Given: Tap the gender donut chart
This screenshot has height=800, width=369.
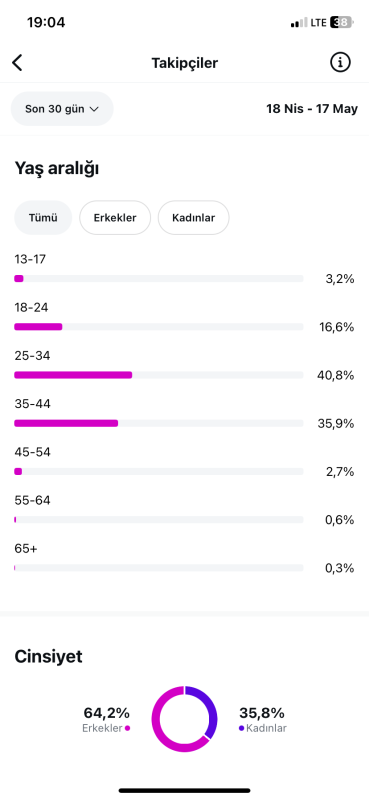Looking at the screenshot, I should click(184, 719).
